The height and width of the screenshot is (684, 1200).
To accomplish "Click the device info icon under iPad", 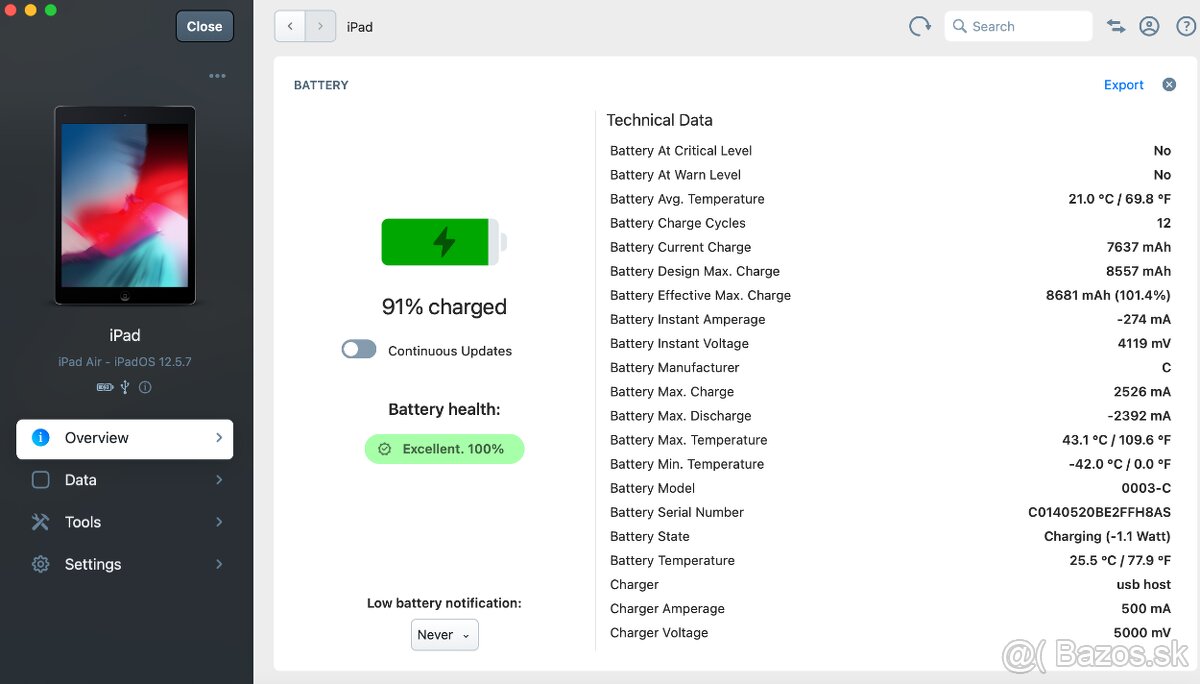I will click(145, 387).
